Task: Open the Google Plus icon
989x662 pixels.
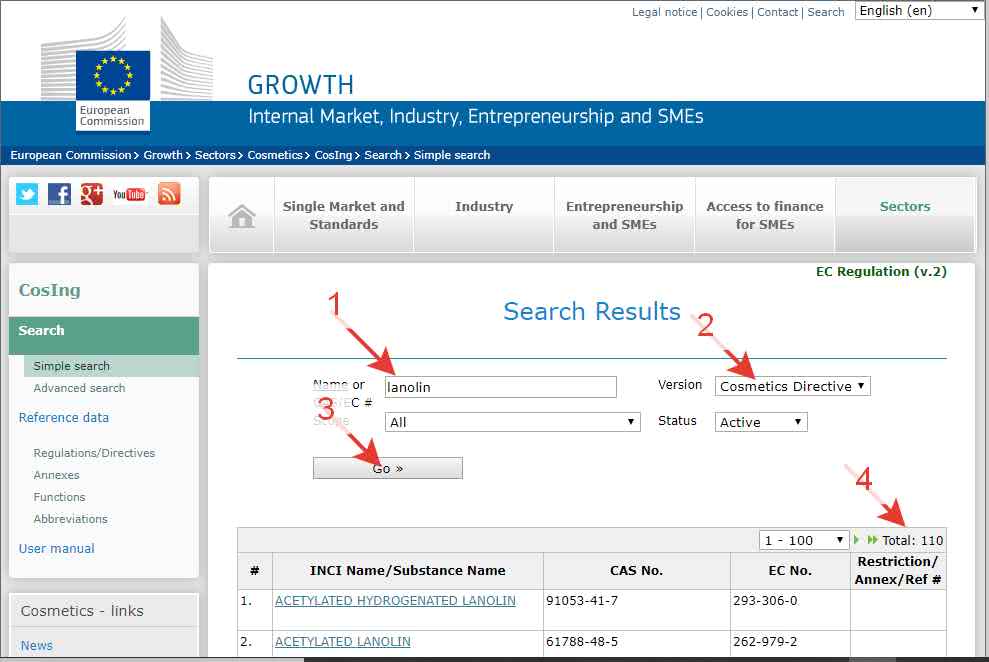Action: click(x=92, y=194)
